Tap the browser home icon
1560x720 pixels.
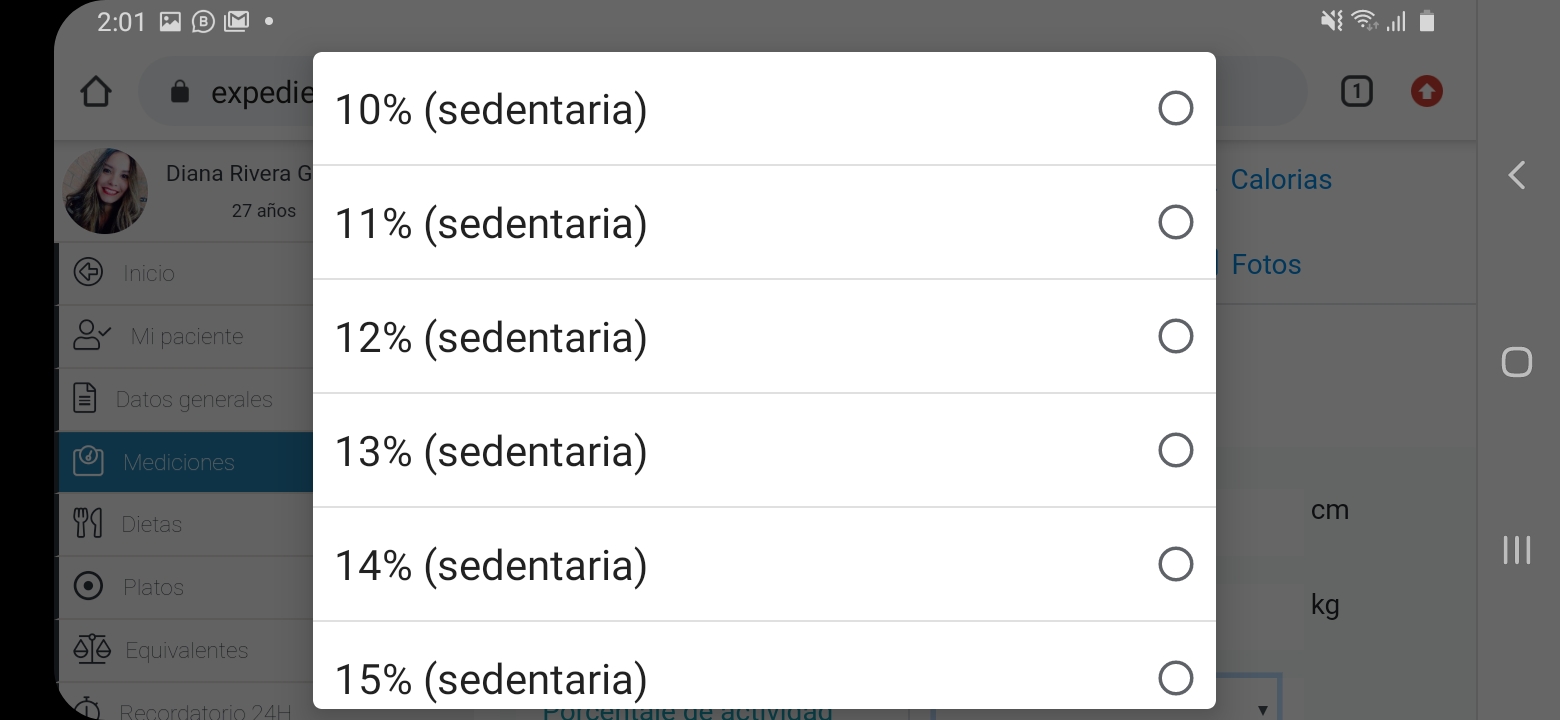click(95, 92)
